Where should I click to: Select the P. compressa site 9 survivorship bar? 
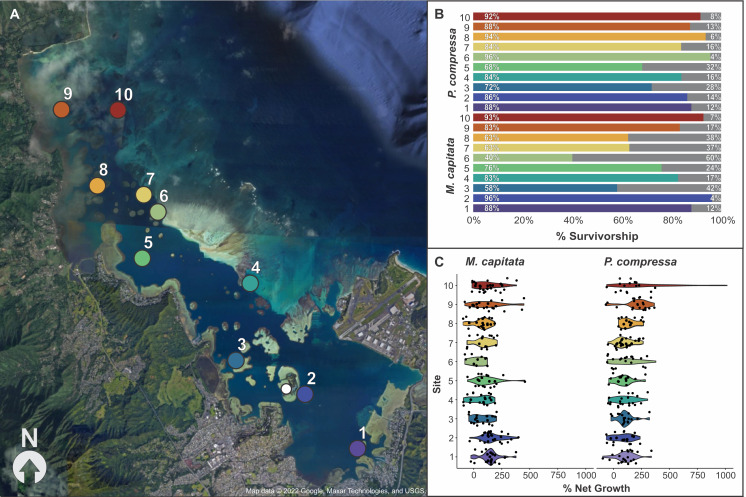[x=581, y=27]
